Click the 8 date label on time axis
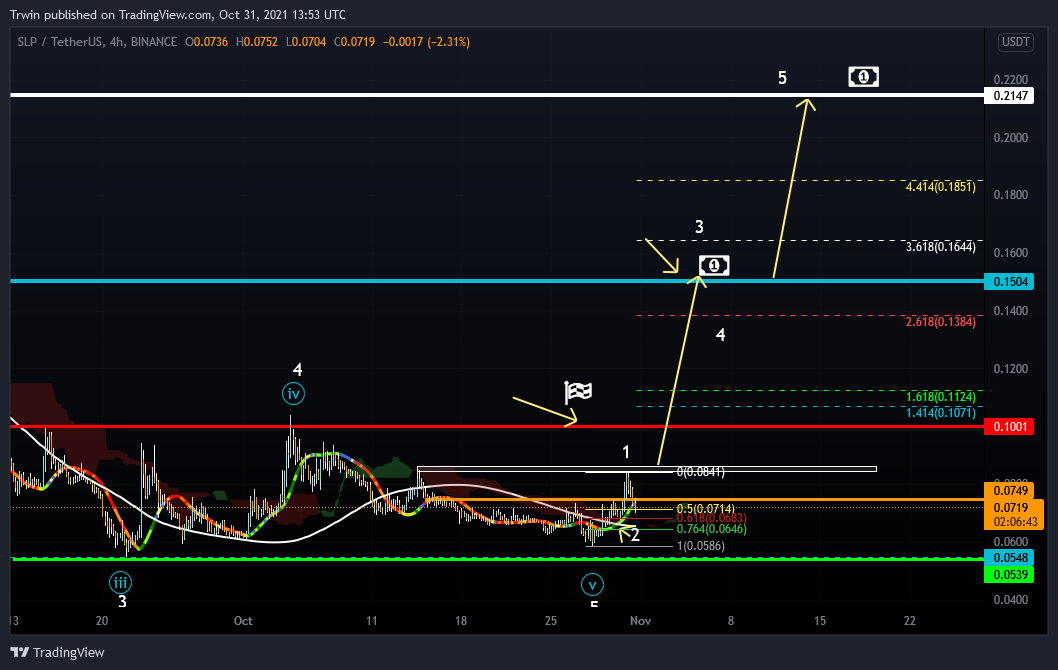1058x670 pixels. 731,621
